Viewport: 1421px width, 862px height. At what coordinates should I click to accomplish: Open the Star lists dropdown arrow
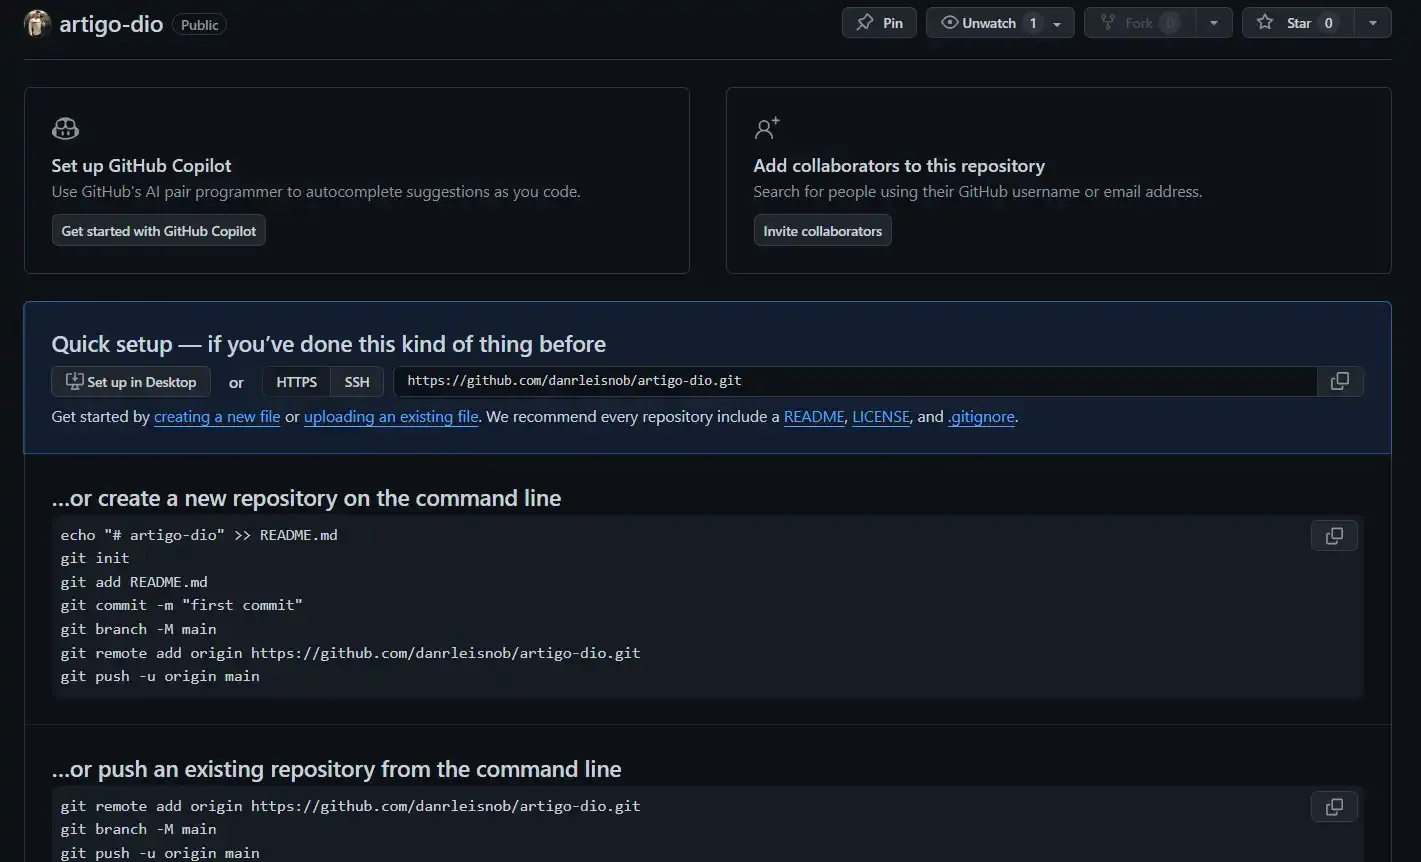tap(1373, 23)
